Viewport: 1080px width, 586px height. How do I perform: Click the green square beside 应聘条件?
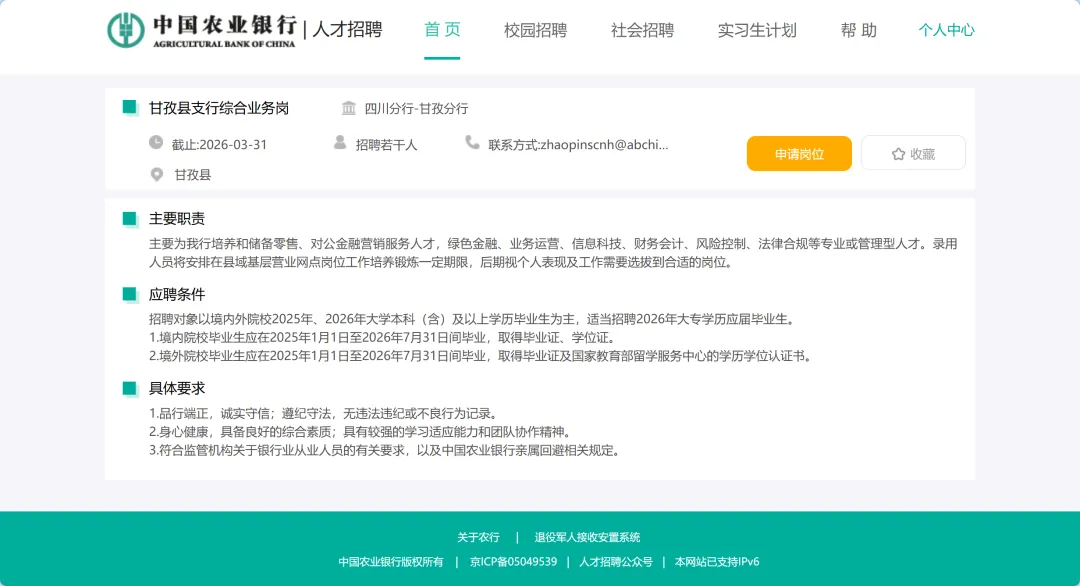coord(129,295)
